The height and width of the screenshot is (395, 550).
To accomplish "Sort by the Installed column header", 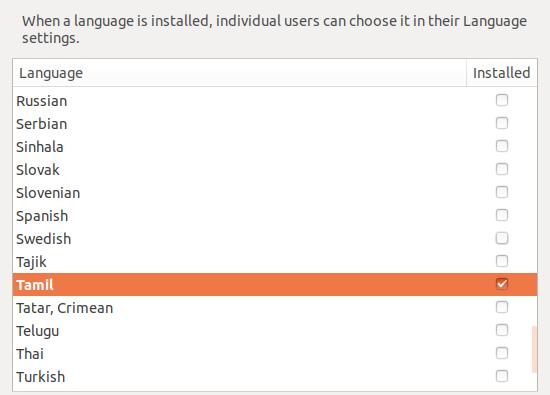I will tap(502, 73).
